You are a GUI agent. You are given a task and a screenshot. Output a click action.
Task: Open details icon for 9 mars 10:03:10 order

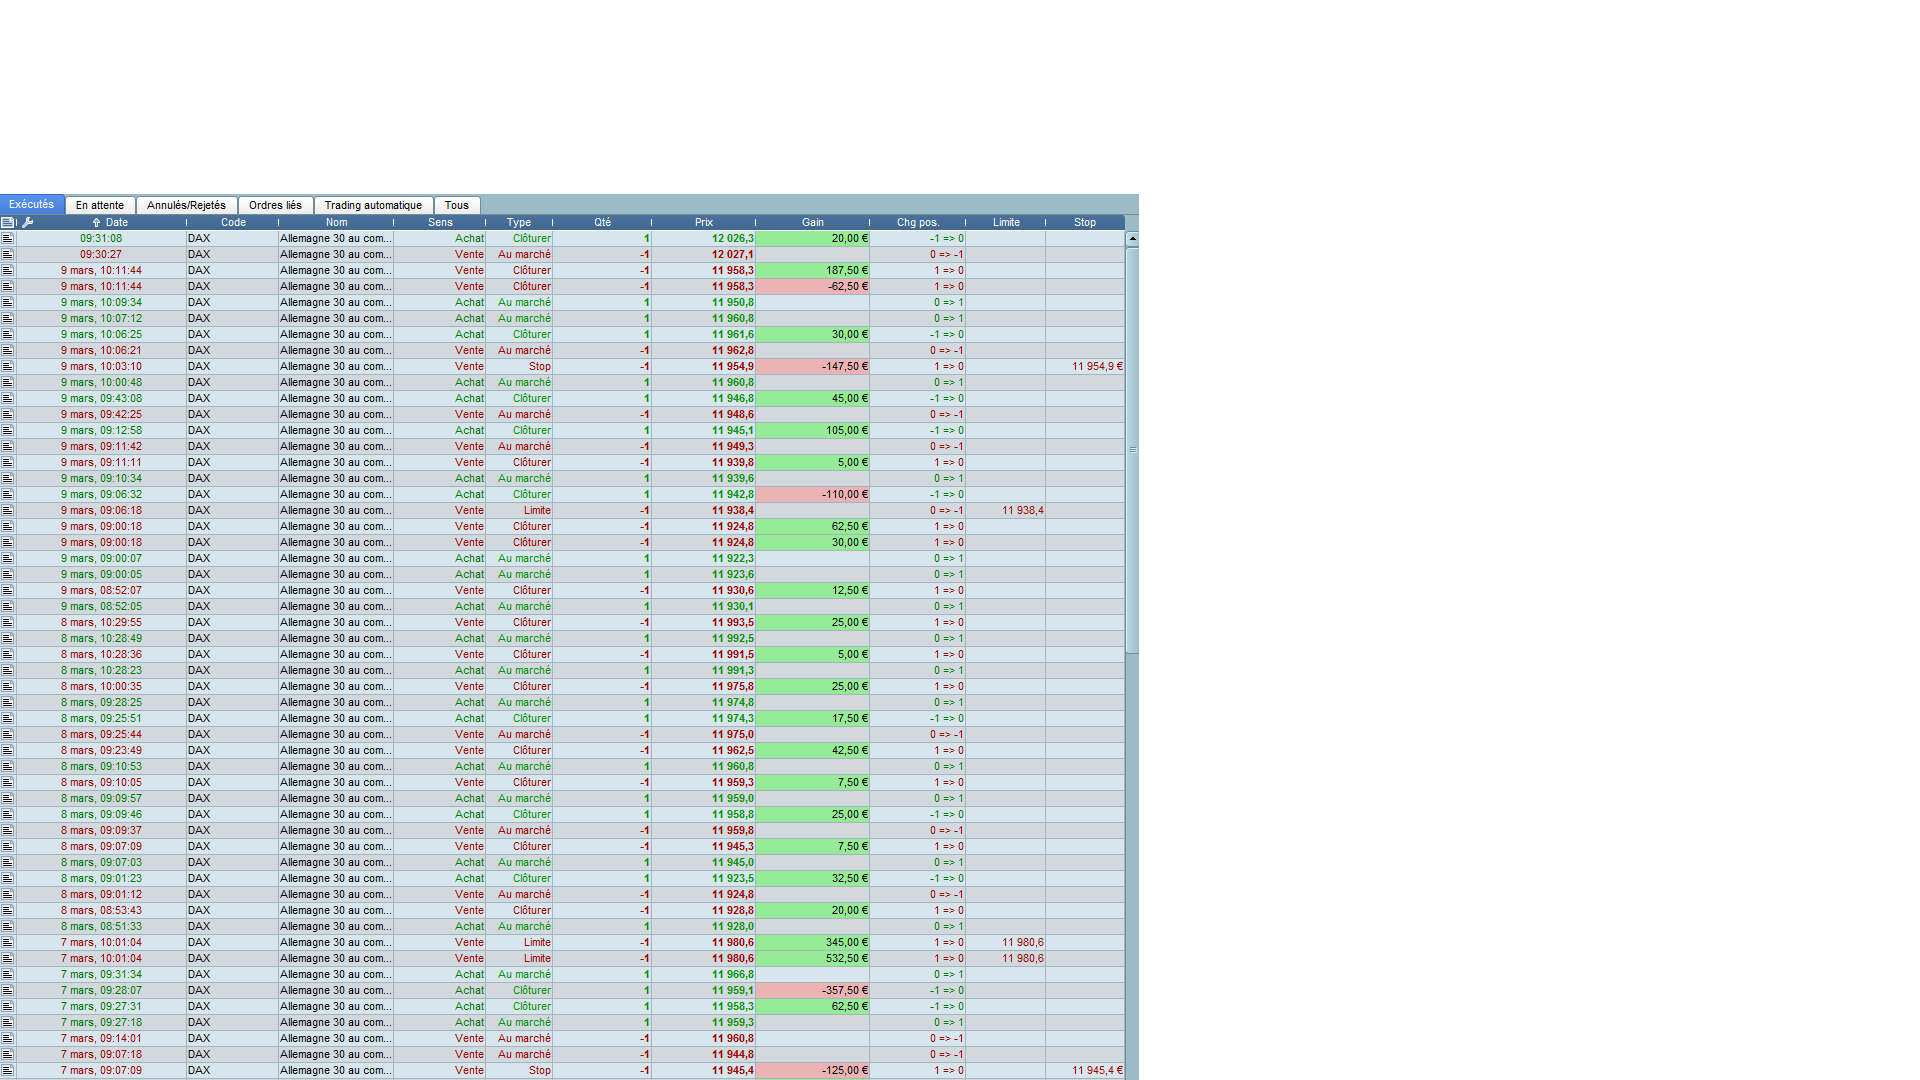tap(7, 367)
